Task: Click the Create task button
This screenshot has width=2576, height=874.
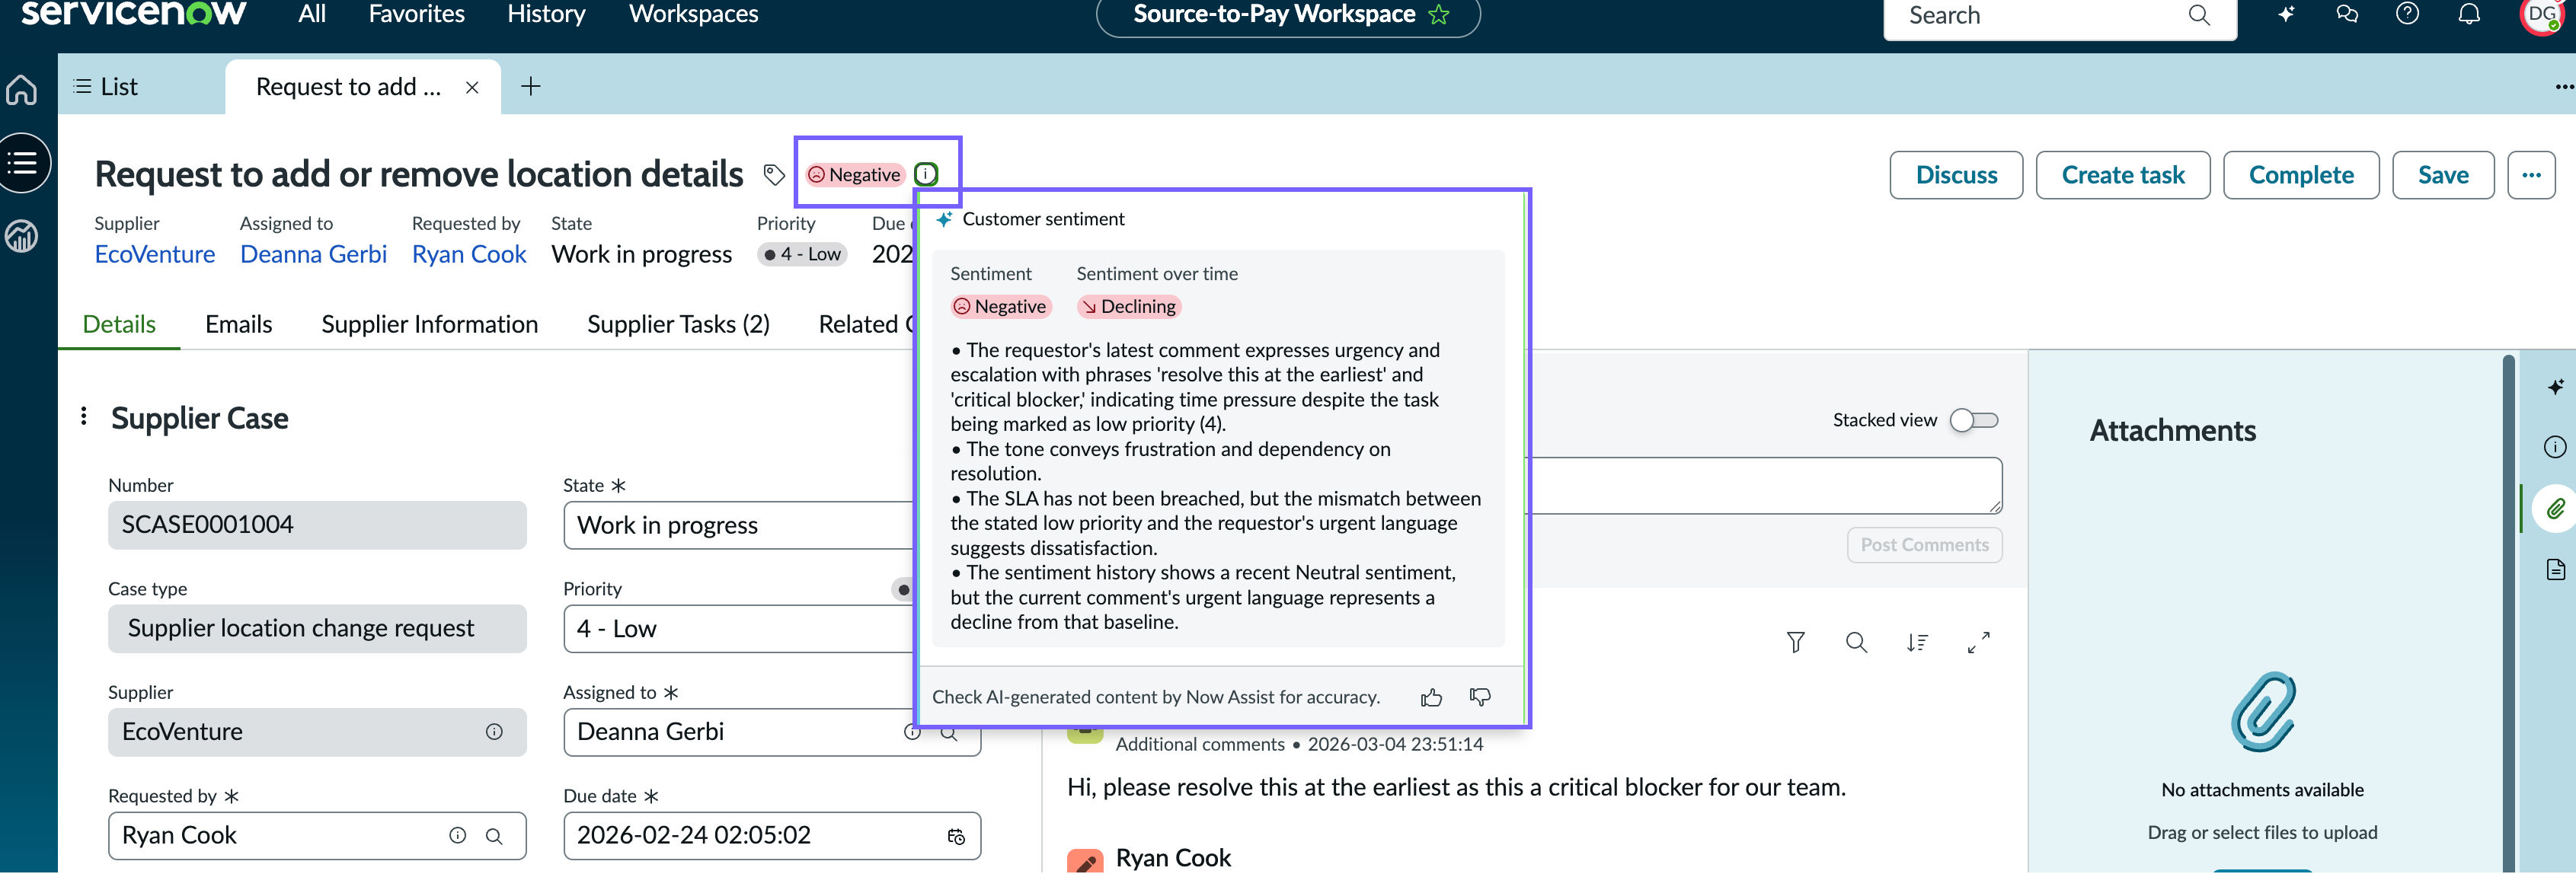Action: click(x=2122, y=175)
